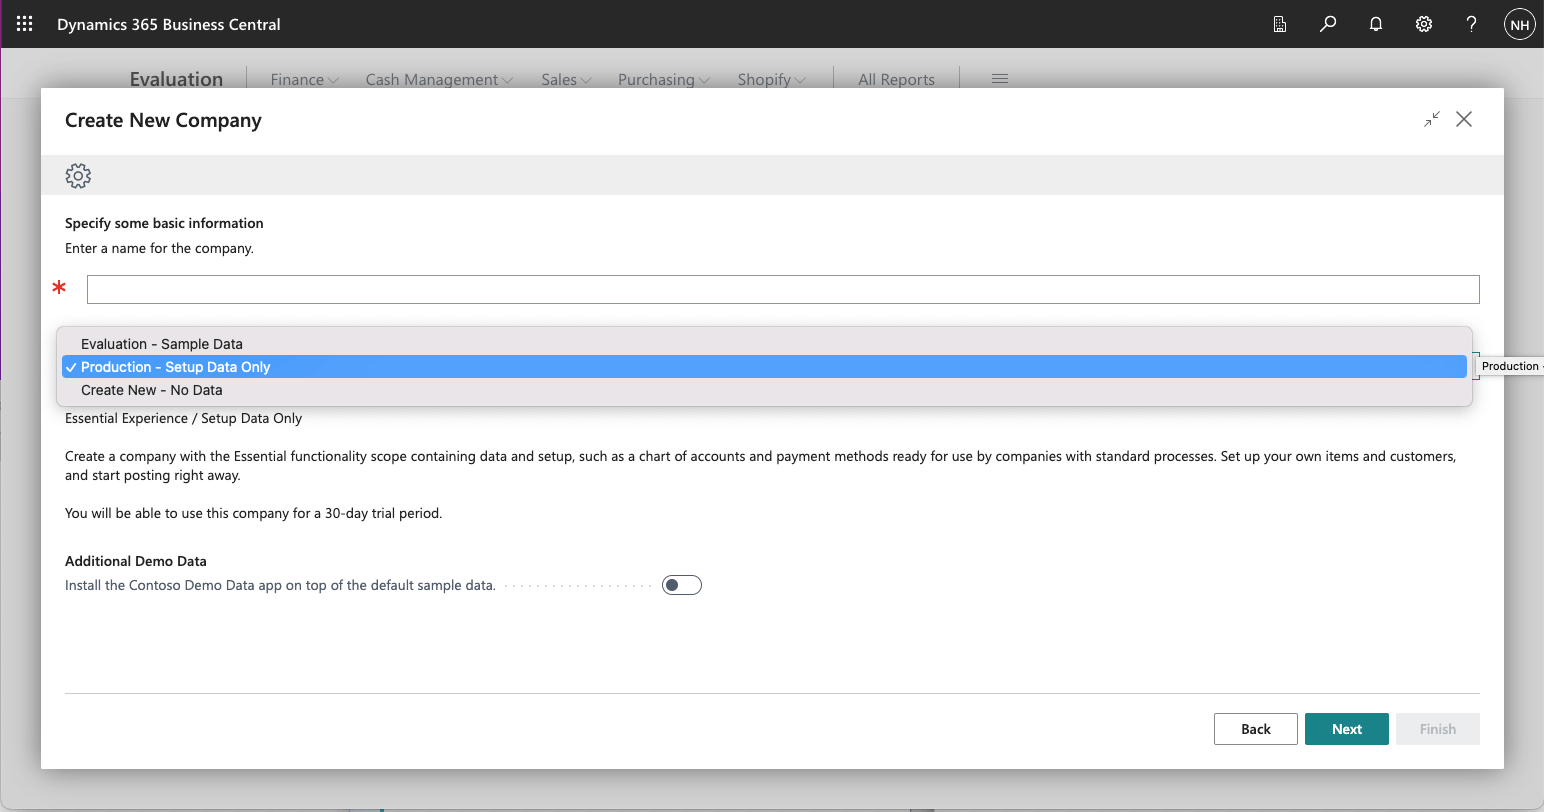Image resolution: width=1544 pixels, height=812 pixels.
Task: Click the 'Enter a name for the company.' text
Action: pos(159,248)
